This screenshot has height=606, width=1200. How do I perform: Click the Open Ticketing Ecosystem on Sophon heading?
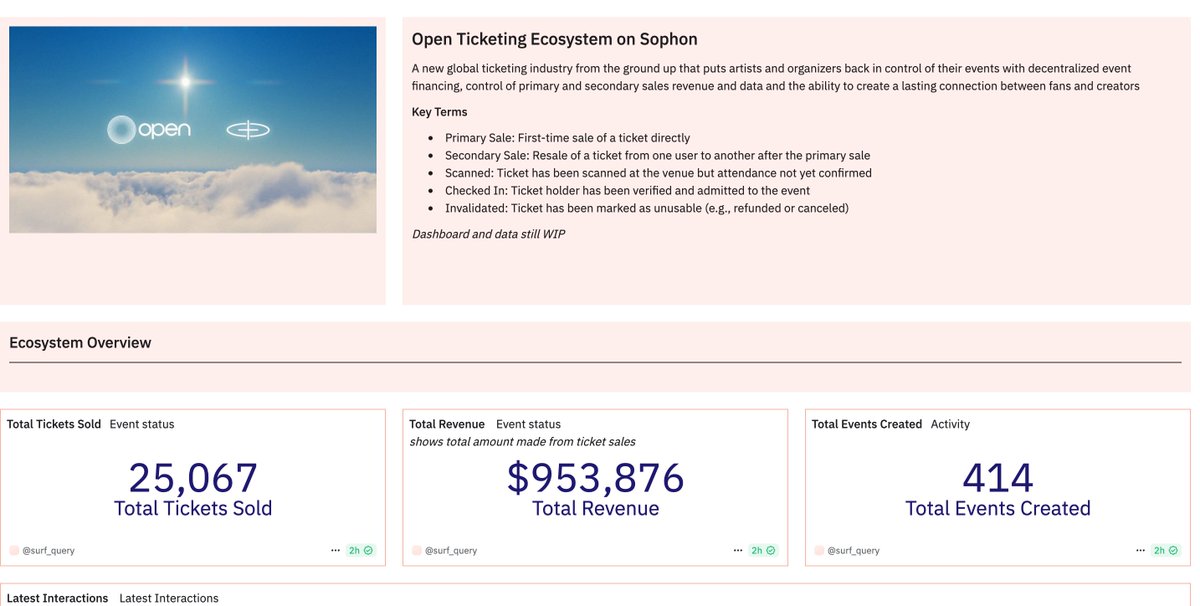click(x=555, y=39)
